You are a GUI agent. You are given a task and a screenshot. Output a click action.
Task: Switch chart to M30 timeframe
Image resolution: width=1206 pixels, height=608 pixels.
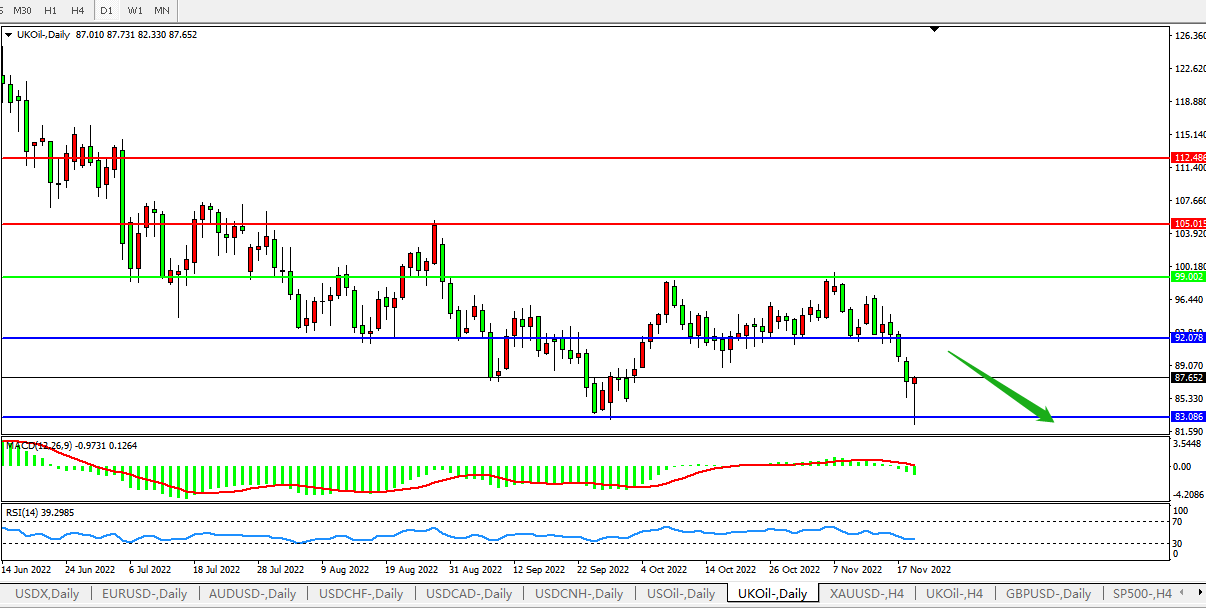23,10
